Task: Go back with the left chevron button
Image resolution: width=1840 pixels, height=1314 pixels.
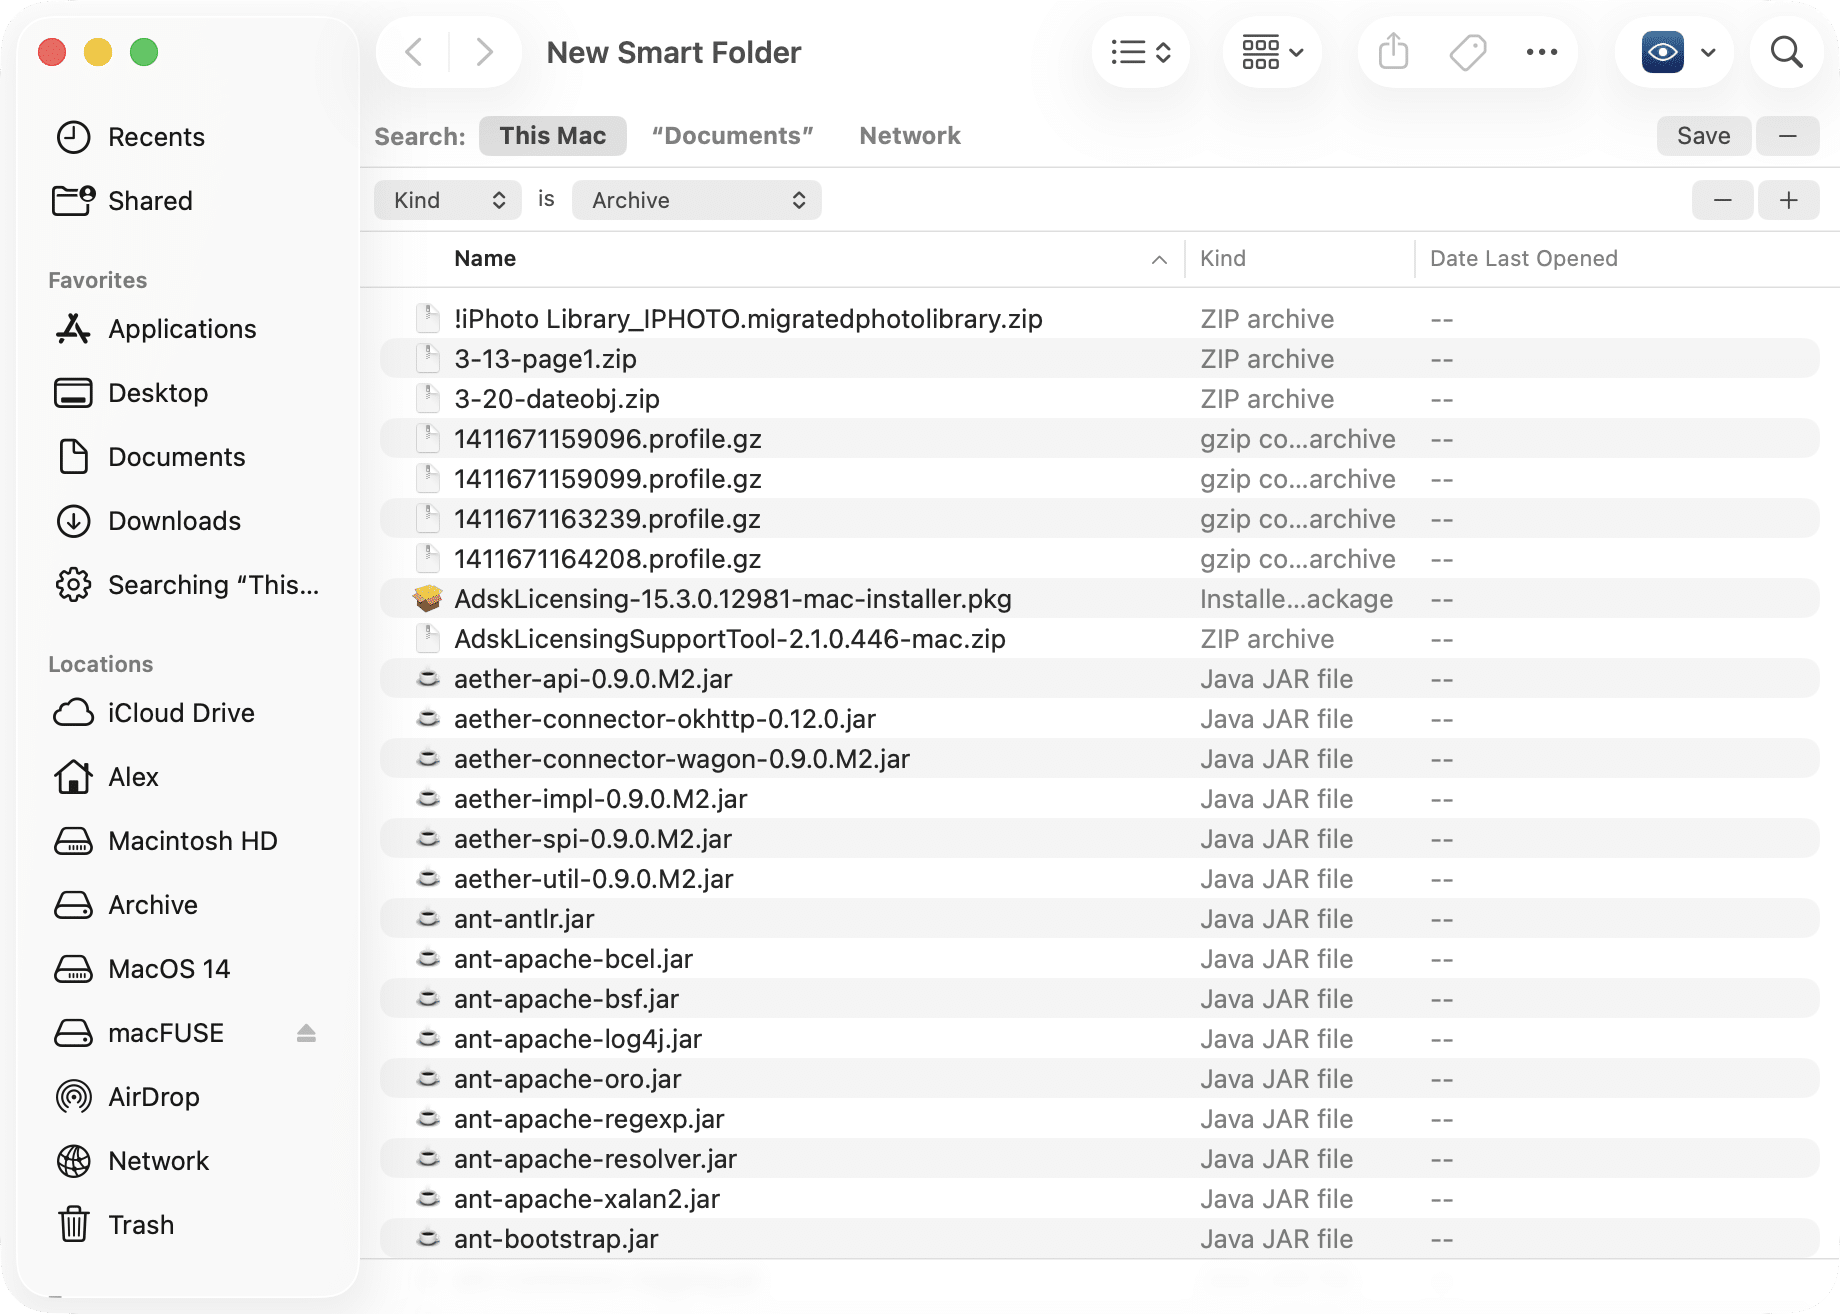Action: point(414,52)
